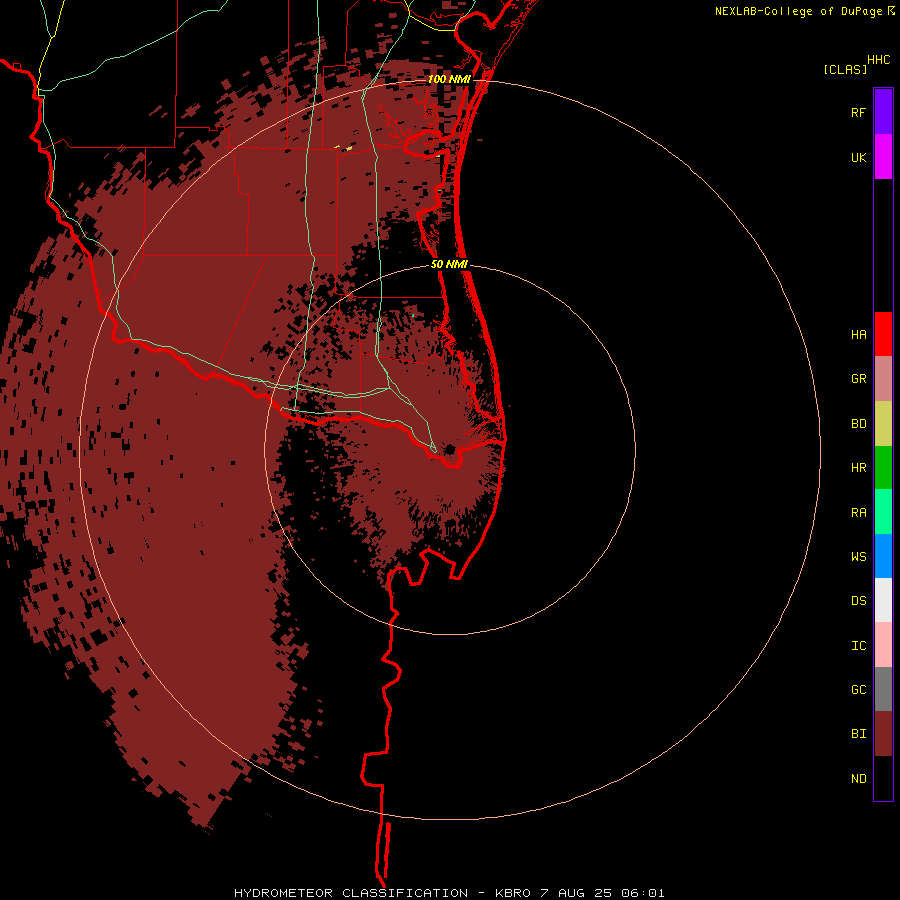Click the RF purple legend swatch
Image resolution: width=900 pixels, height=900 pixels.
coord(883,112)
